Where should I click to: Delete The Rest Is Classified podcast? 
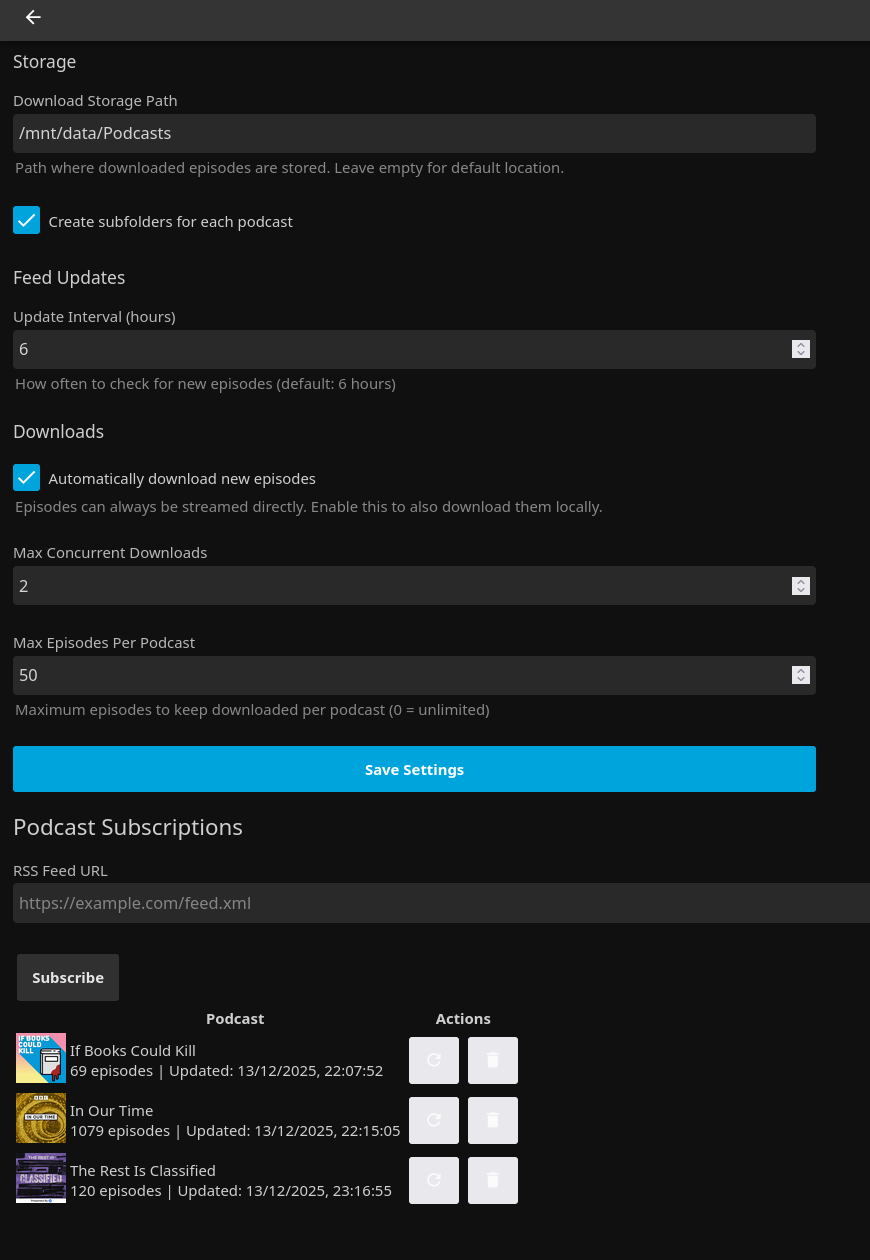pyautogui.click(x=492, y=1180)
